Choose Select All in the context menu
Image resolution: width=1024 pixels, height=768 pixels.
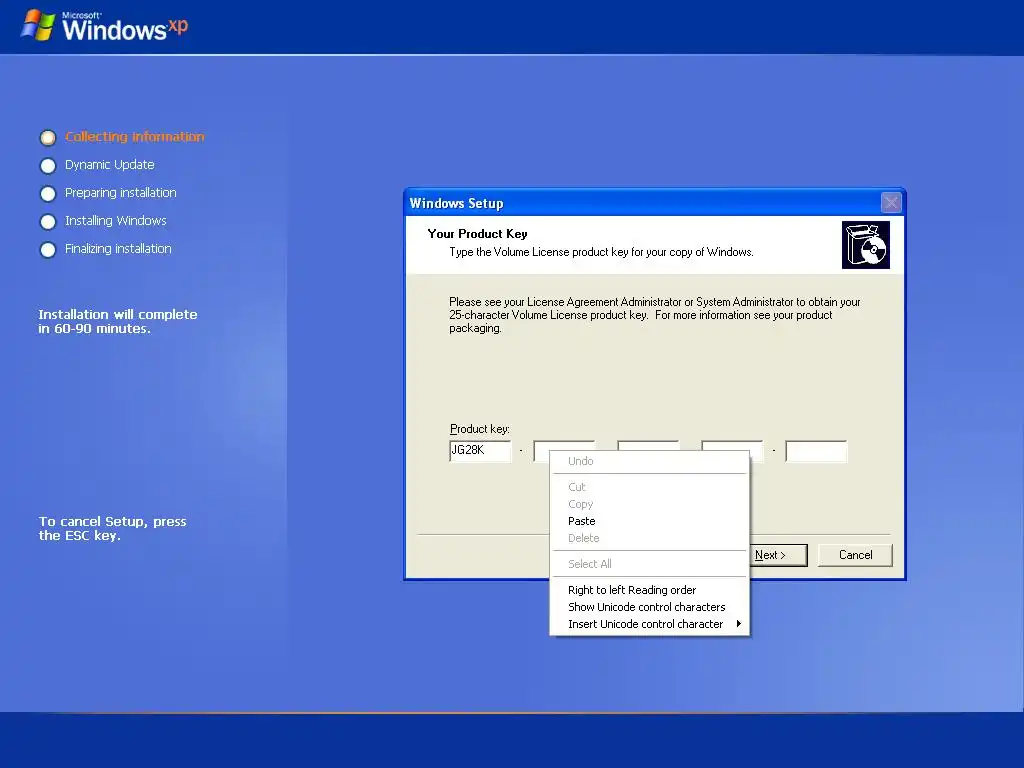[x=649, y=564]
